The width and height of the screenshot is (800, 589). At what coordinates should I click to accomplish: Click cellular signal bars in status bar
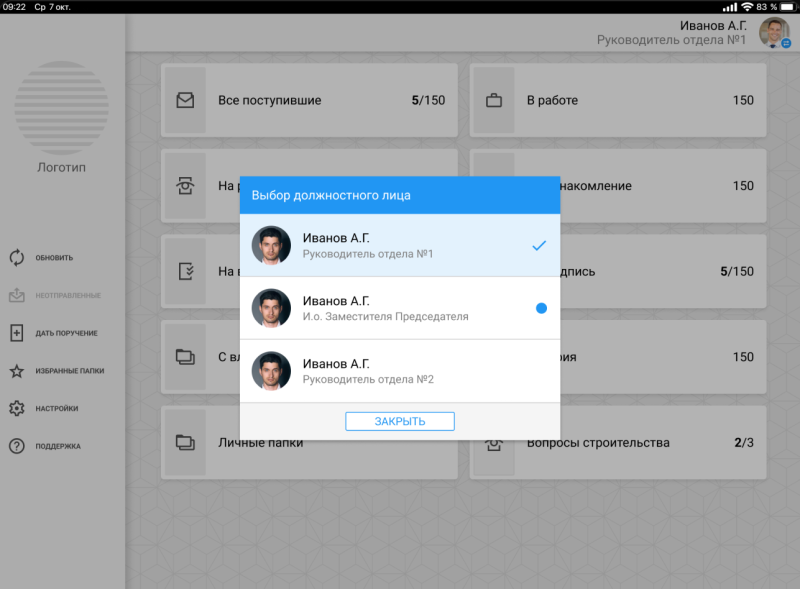coord(730,7)
